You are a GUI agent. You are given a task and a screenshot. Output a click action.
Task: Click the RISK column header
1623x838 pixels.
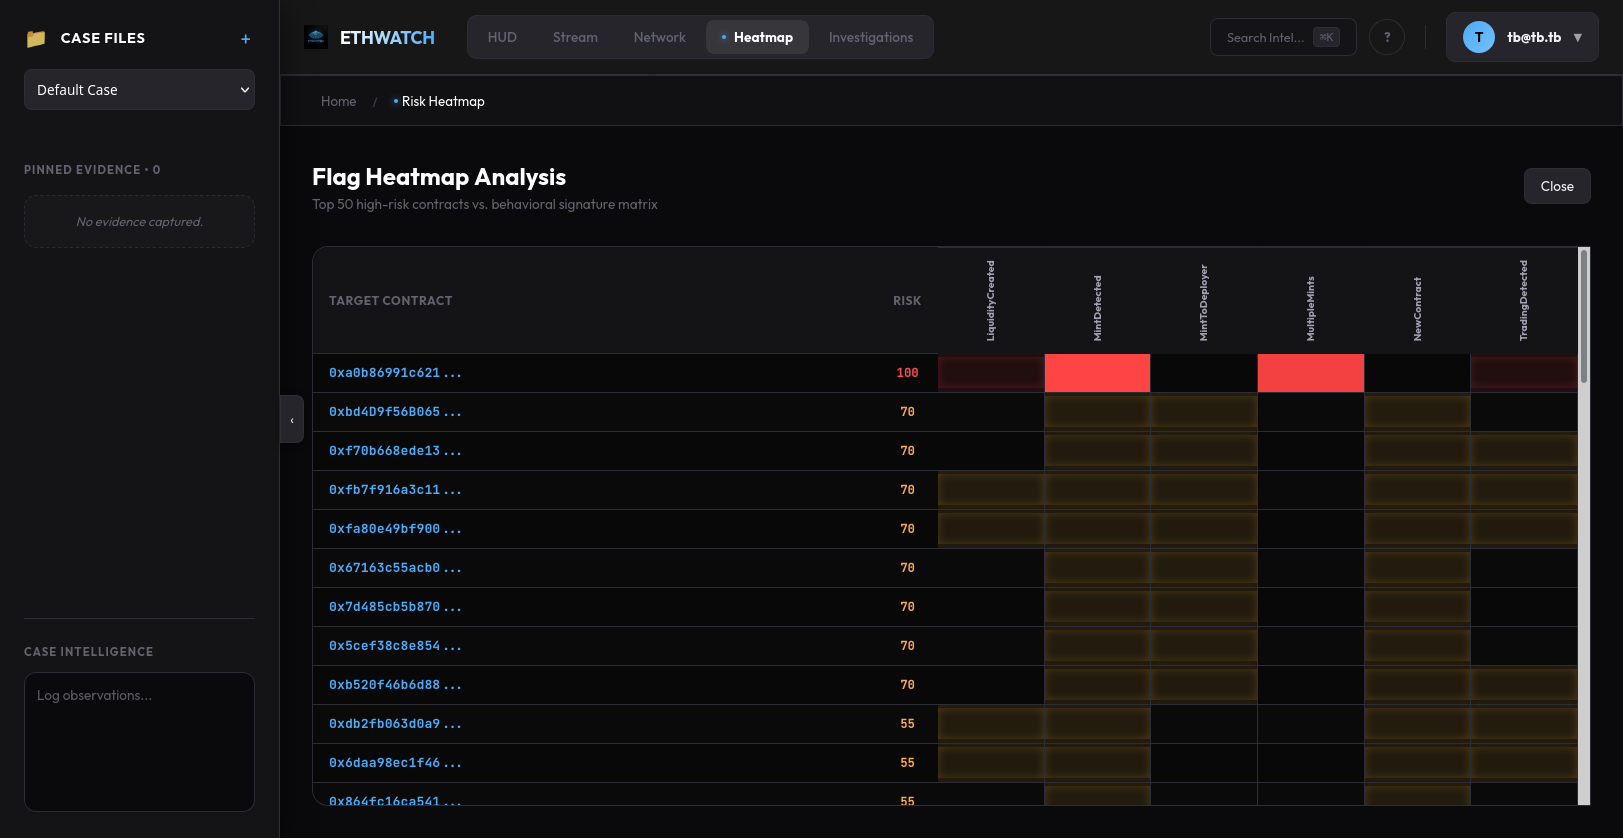907,301
